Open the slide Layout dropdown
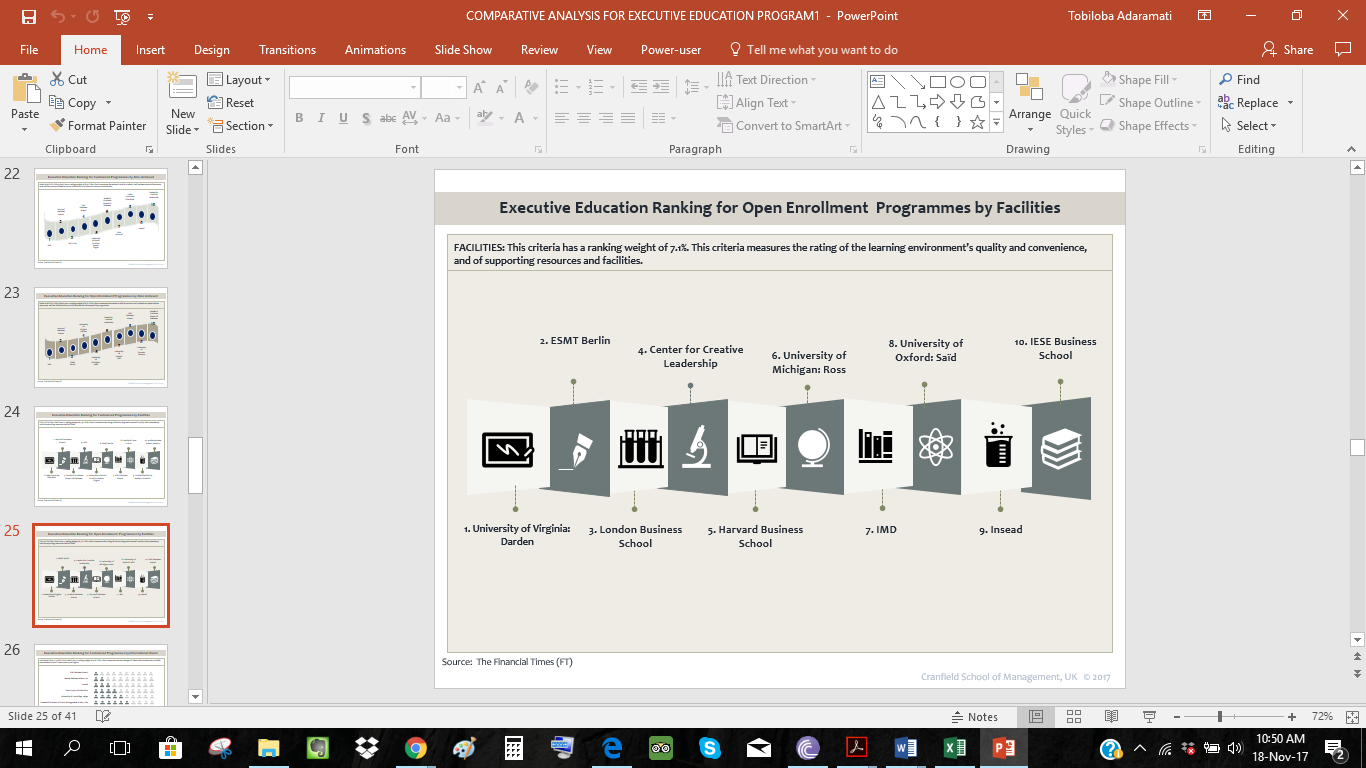Screen dimensions: 1366x768 [239, 80]
